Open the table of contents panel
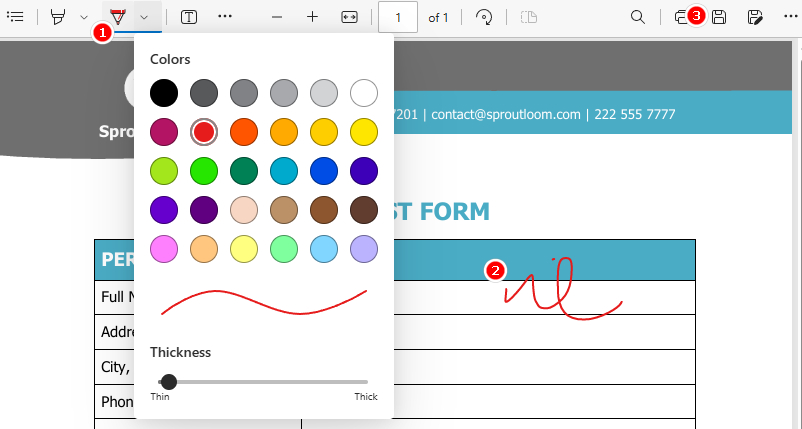Image resolution: width=802 pixels, height=429 pixels. tap(16, 17)
